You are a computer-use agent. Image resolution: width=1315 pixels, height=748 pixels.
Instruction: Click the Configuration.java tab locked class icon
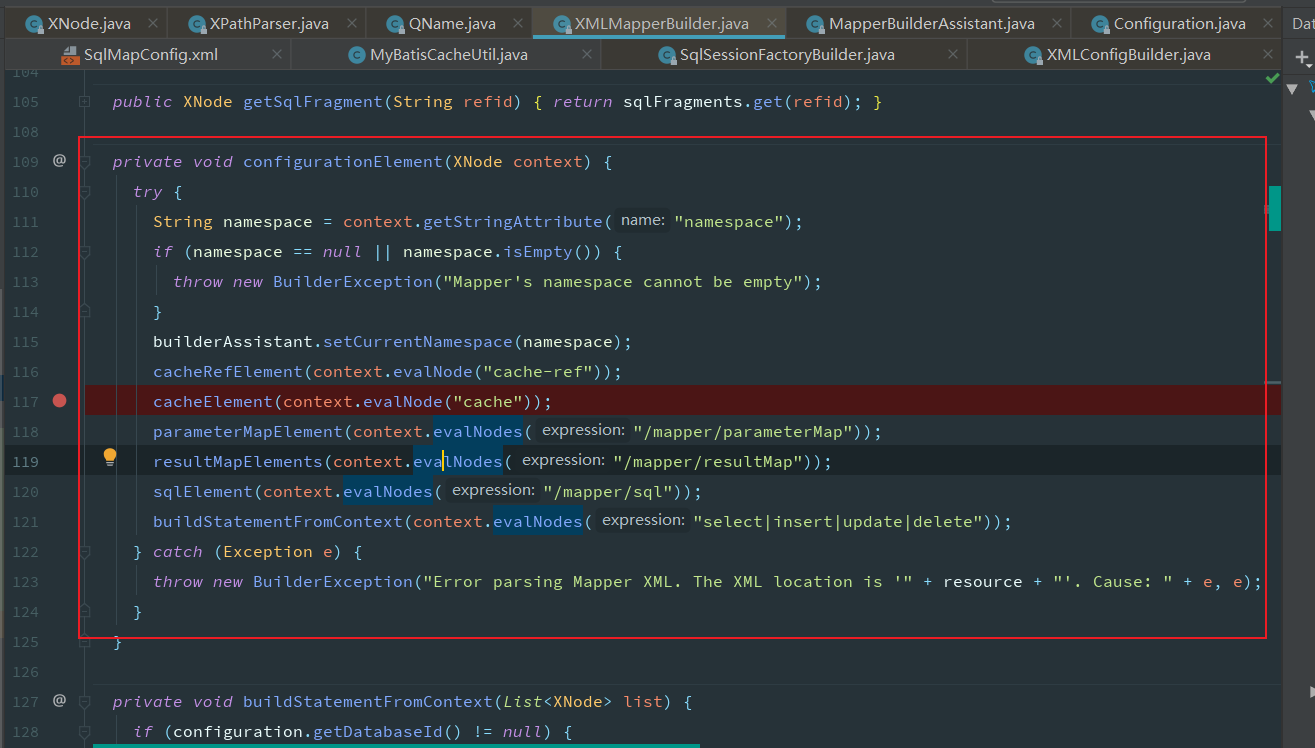point(1100,23)
